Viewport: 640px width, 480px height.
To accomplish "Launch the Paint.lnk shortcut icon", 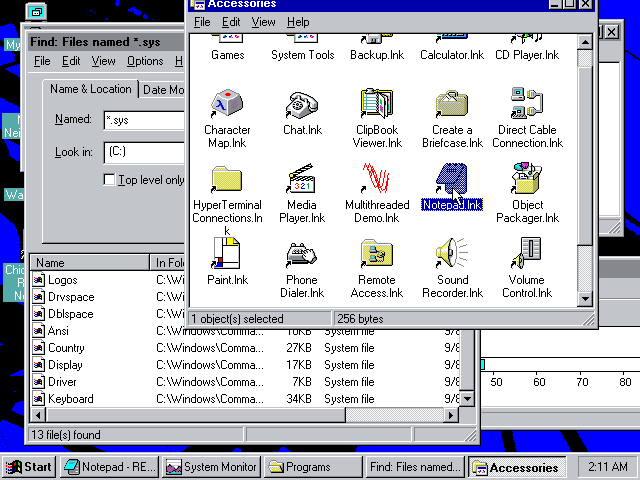I will (x=227, y=253).
